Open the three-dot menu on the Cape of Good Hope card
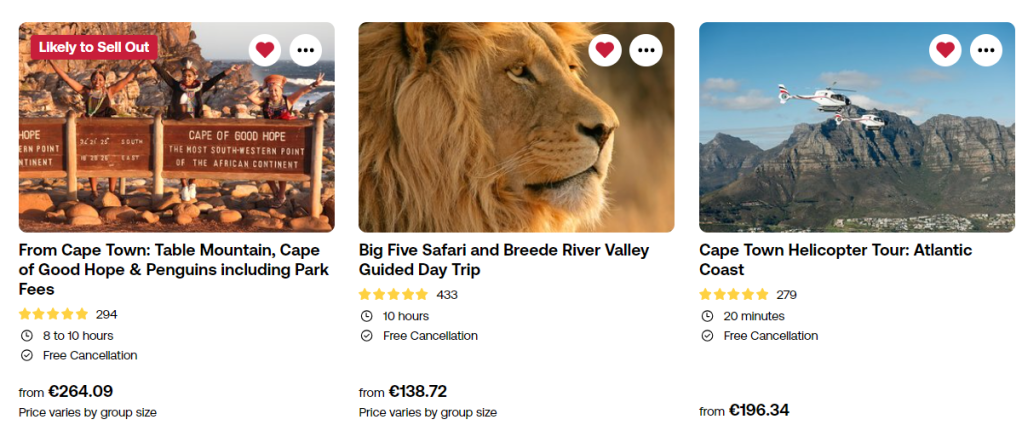1022x431 pixels. click(x=306, y=49)
